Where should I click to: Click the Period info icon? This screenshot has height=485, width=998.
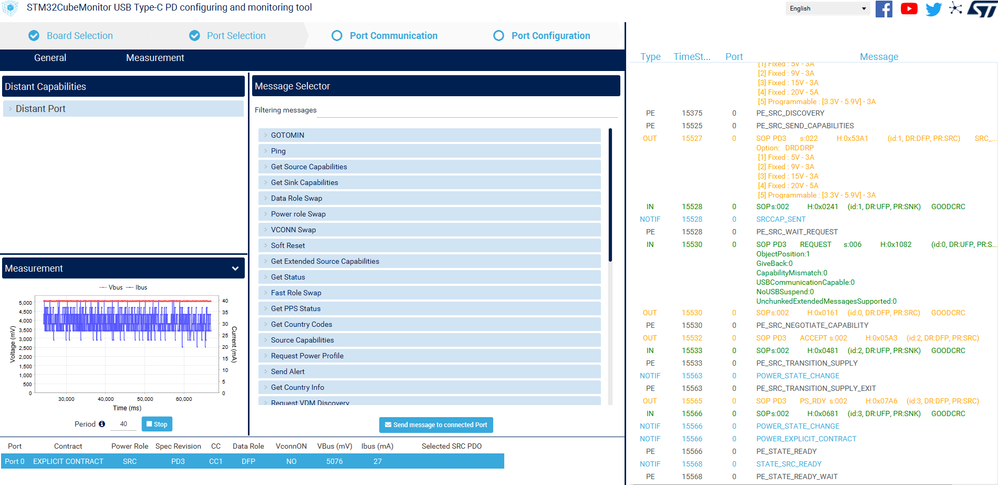coord(101,424)
